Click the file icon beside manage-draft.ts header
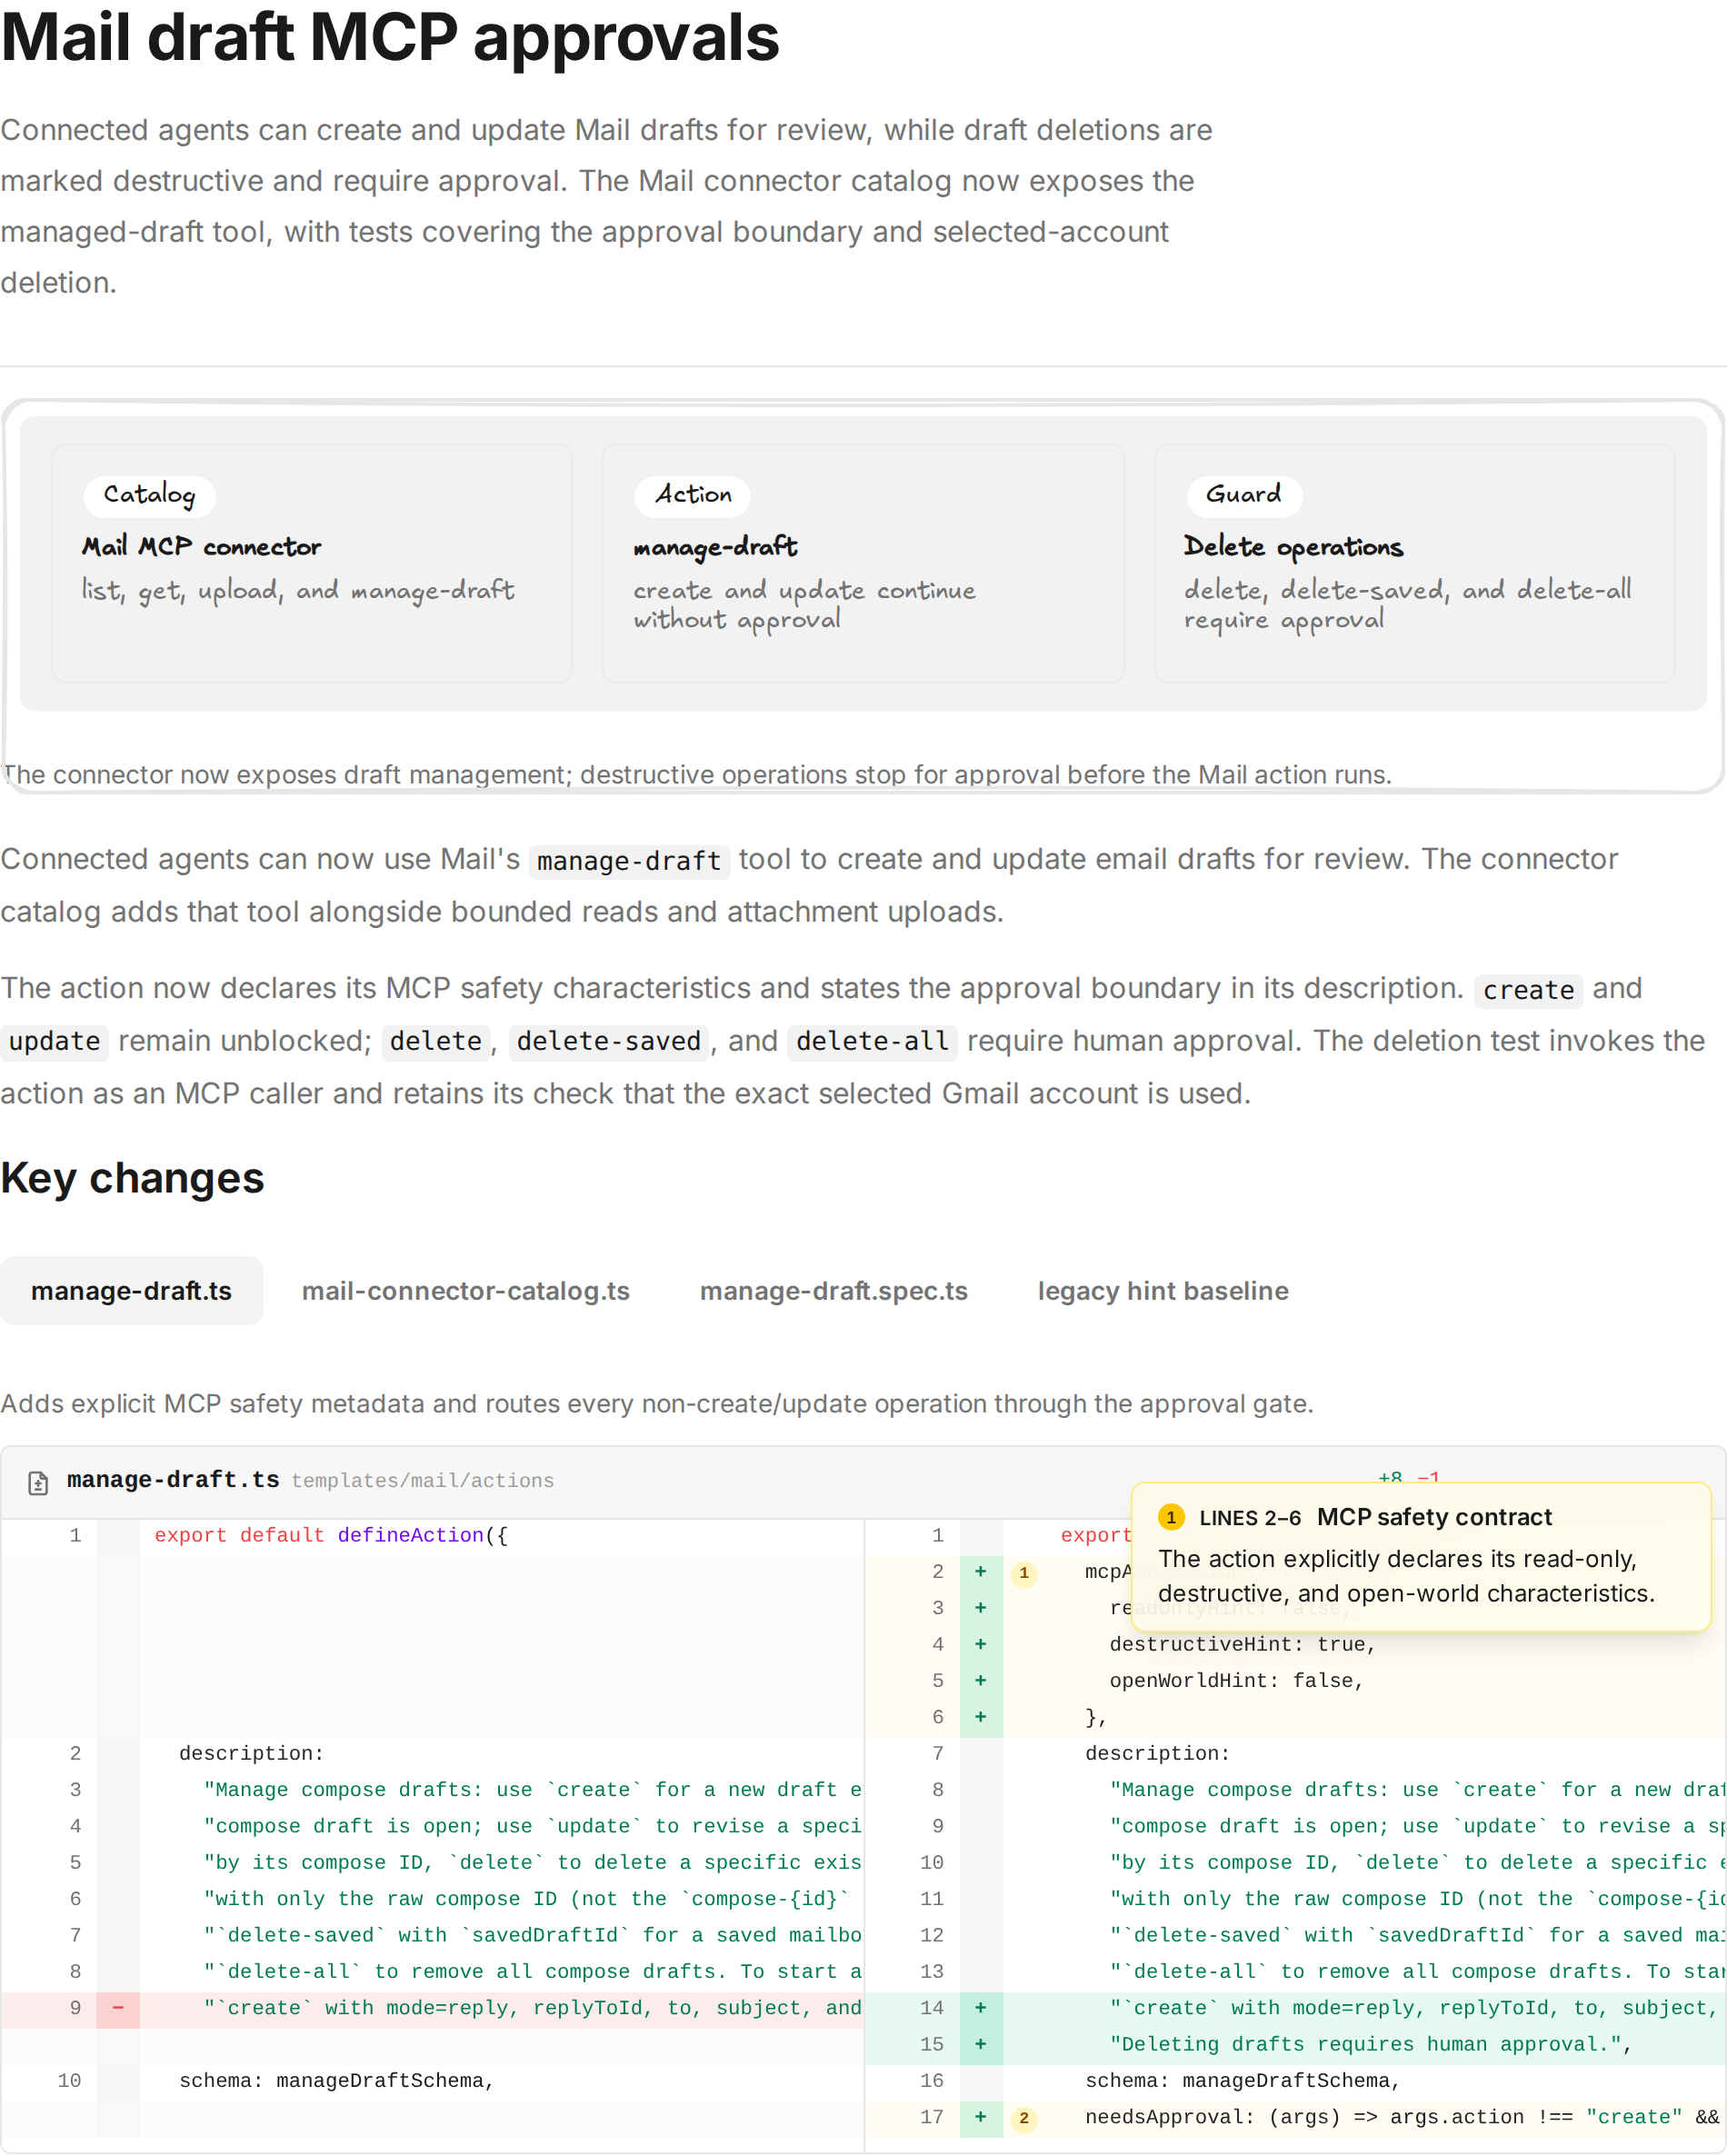Screen dimensions: 1727x2156 point(38,1482)
